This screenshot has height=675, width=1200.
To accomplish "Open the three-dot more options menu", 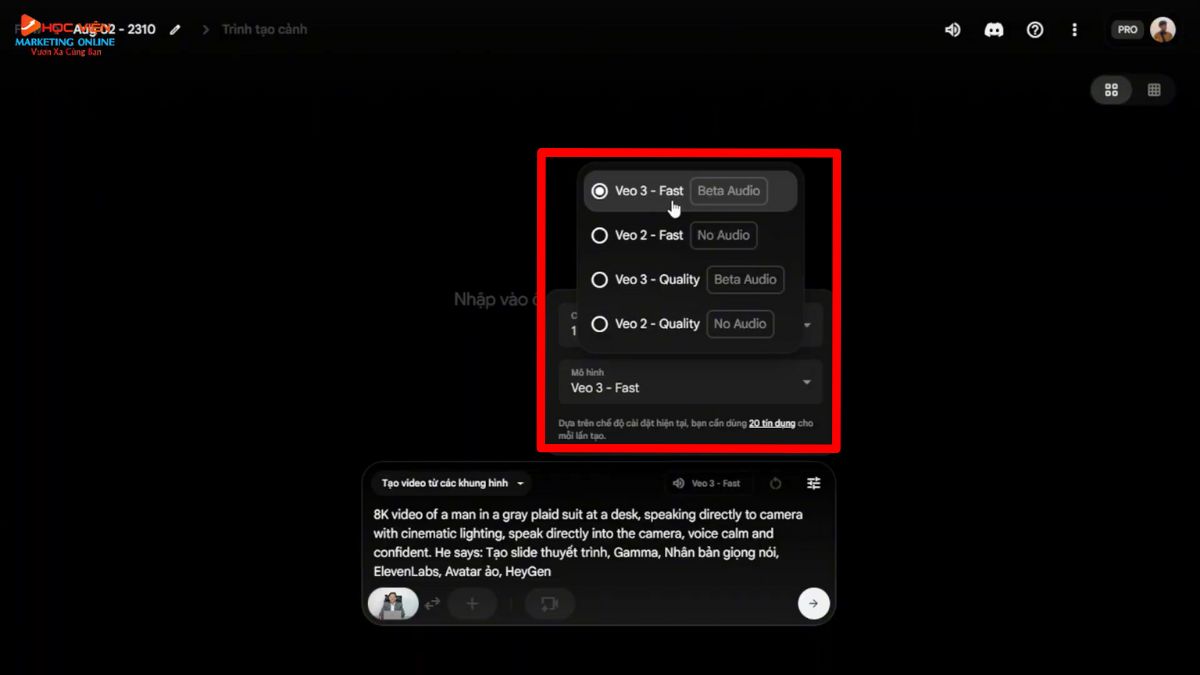I will point(1075,30).
